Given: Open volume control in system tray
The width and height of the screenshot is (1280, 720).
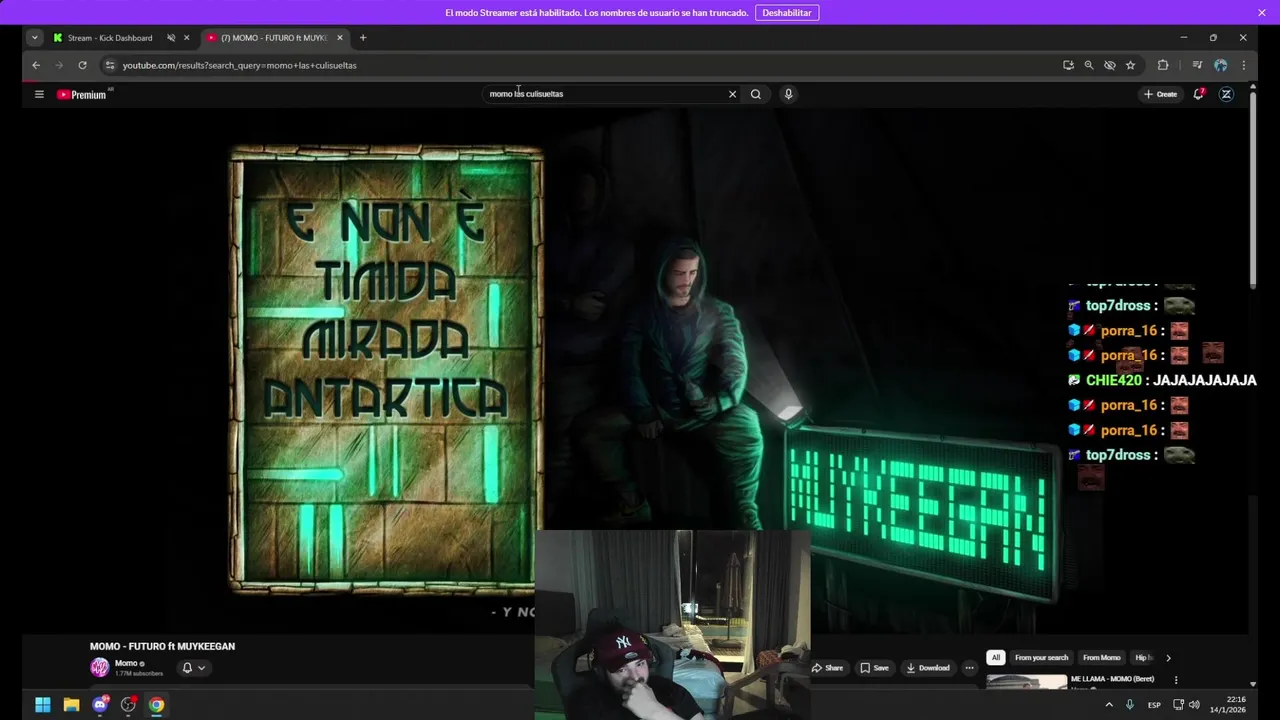Looking at the screenshot, I should [1194, 705].
